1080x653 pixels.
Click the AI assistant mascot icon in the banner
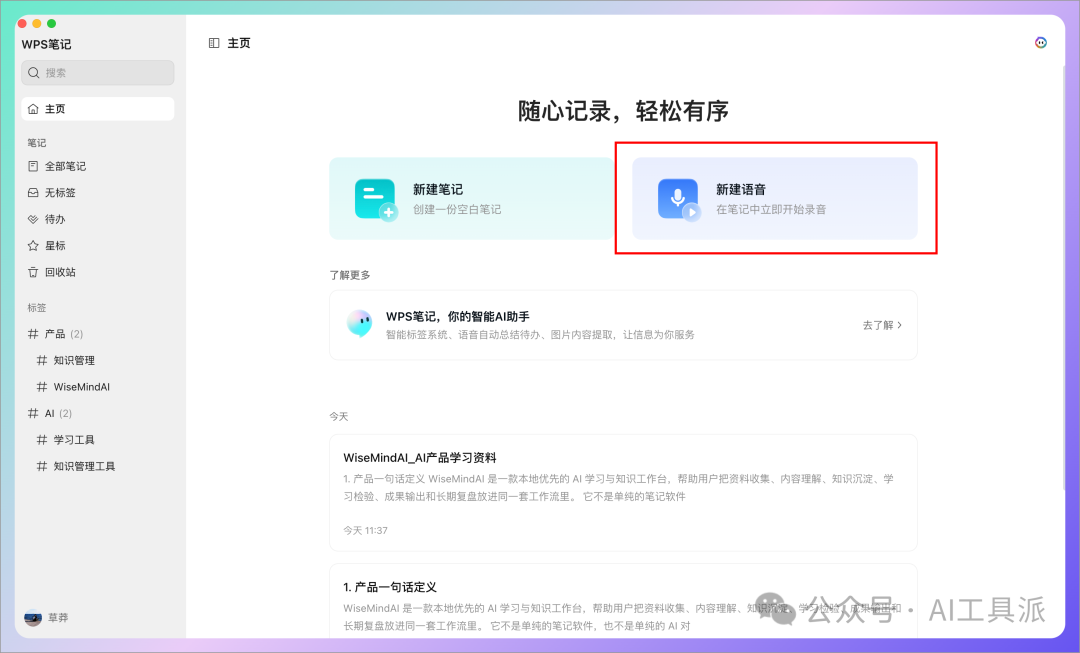coord(360,323)
